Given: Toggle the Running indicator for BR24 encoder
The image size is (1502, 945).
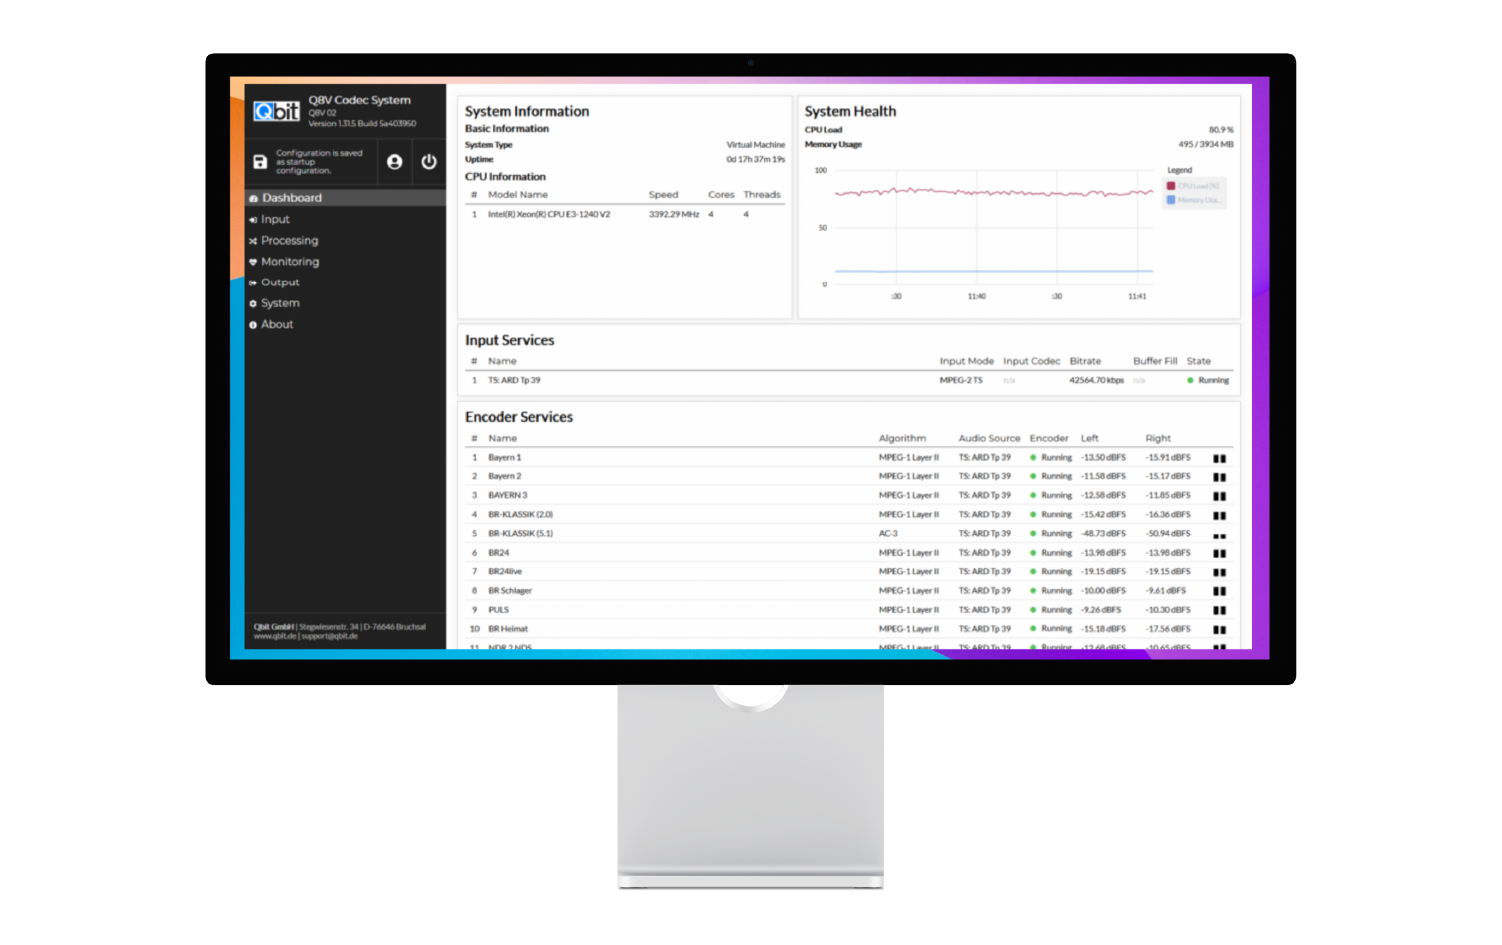Looking at the screenshot, I should click(x=1034, y=552).
